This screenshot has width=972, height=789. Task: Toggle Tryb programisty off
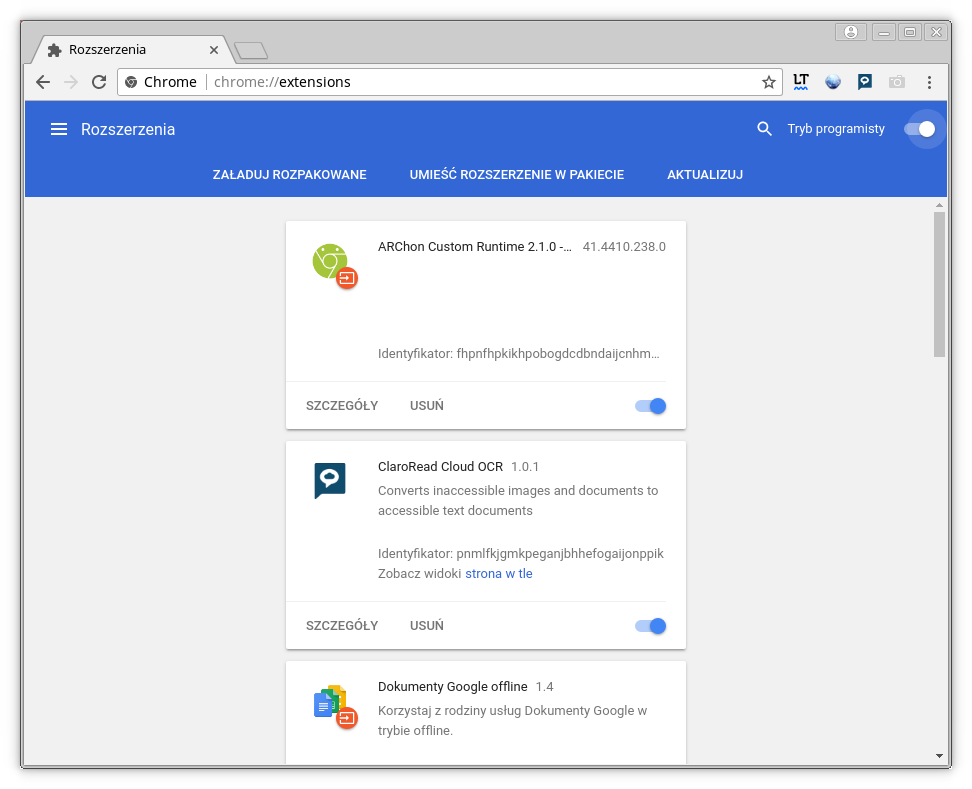pyautogui.click(x=921, y=129)
